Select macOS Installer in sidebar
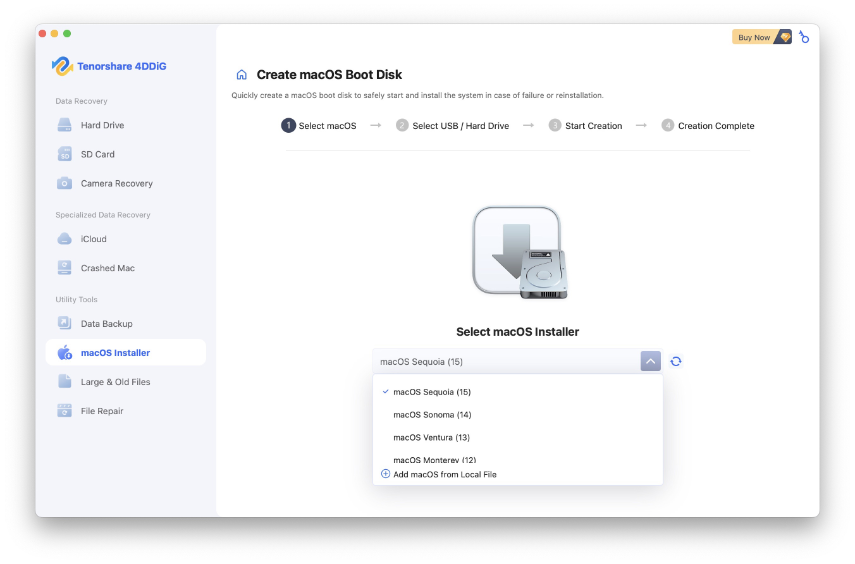 point(125,352)
